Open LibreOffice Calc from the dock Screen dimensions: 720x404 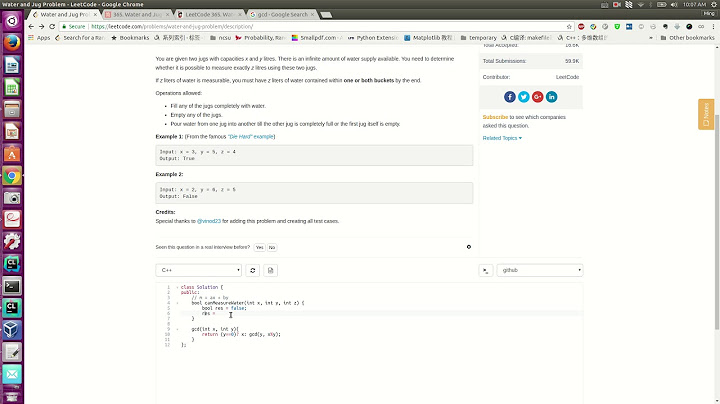point(12,87)
